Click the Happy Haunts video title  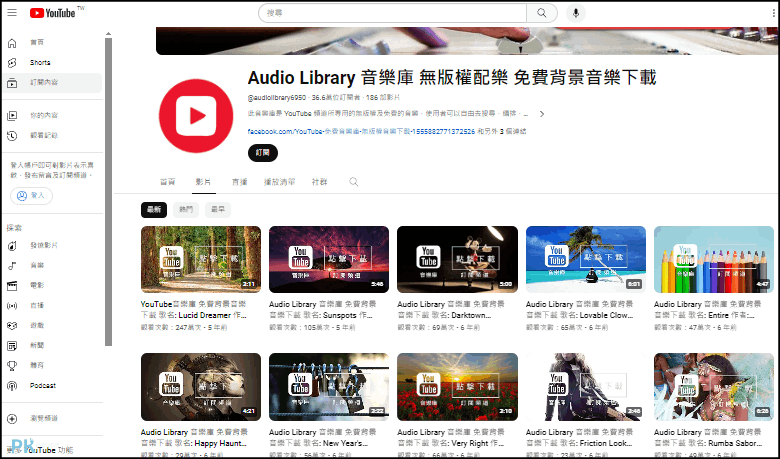[194, 438]
